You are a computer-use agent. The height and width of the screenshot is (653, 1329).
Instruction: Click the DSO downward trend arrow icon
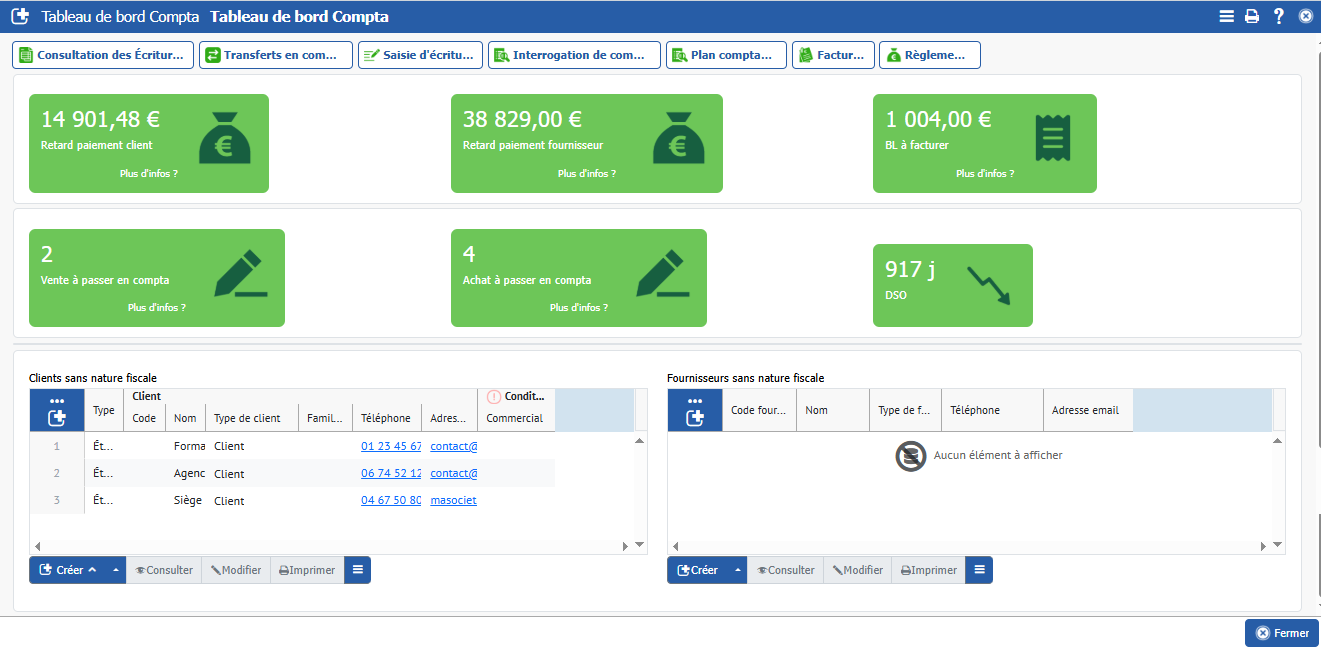989,285
